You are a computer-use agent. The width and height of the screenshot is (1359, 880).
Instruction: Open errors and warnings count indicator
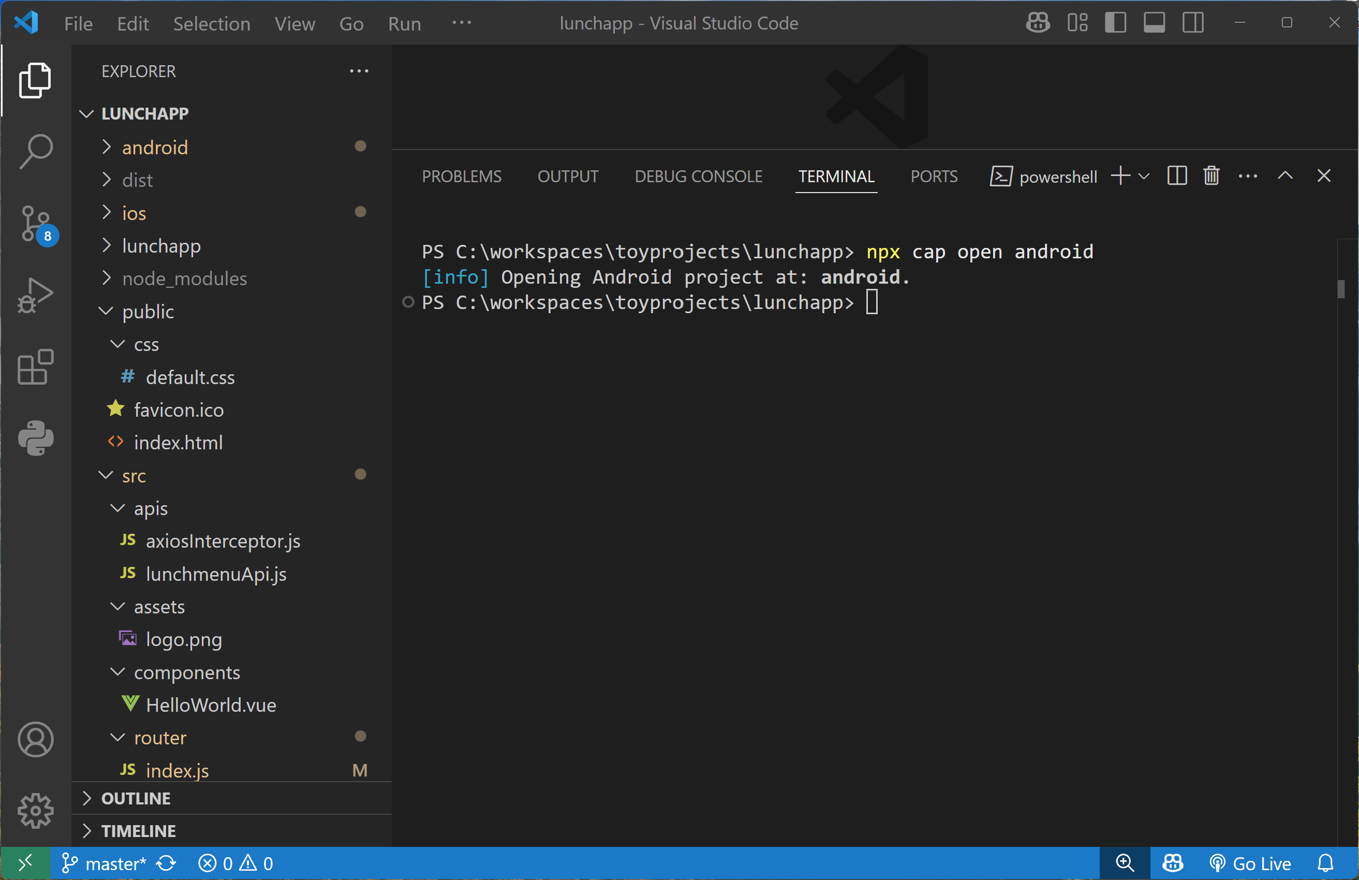coord(235,863)
